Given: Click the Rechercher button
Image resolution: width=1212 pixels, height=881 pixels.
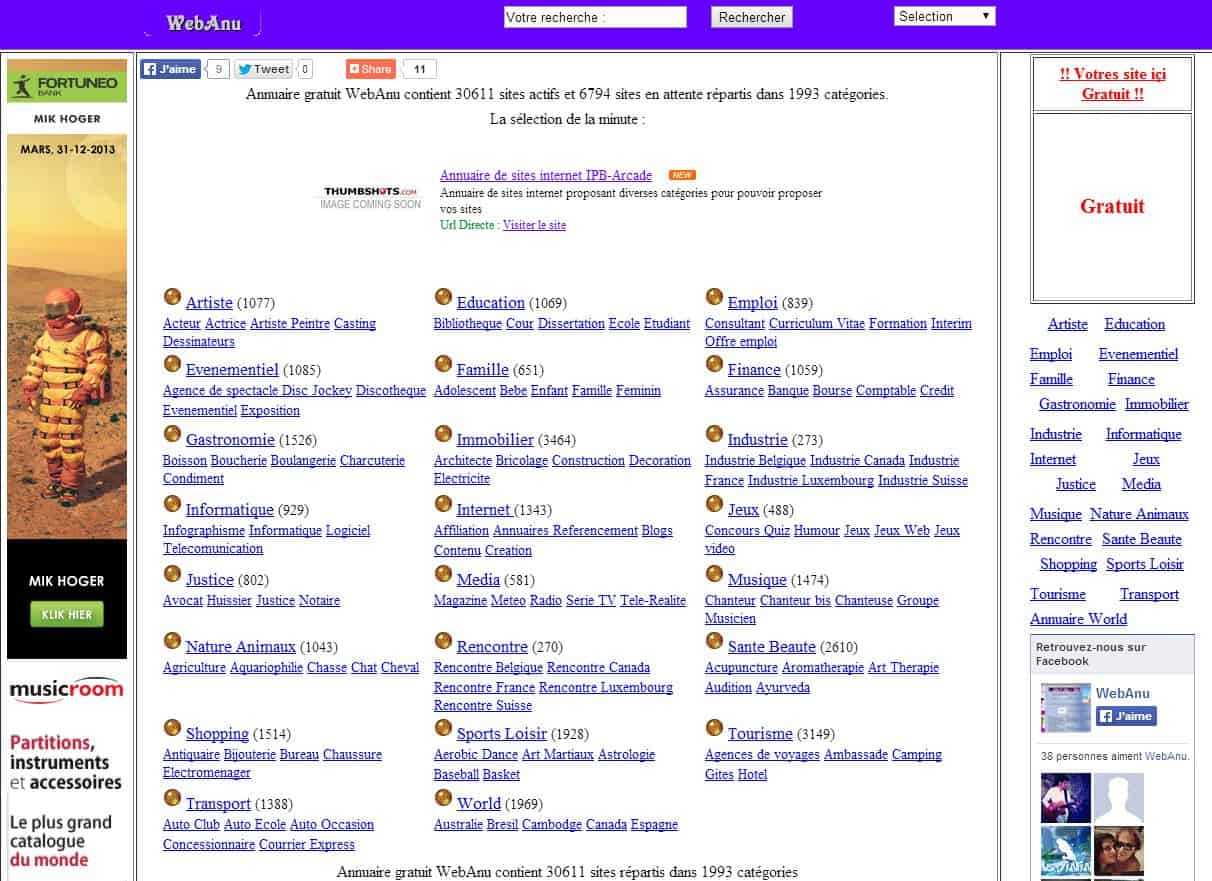Looking at the screenshot, I should pyautogui.click(x=752, y=17).
